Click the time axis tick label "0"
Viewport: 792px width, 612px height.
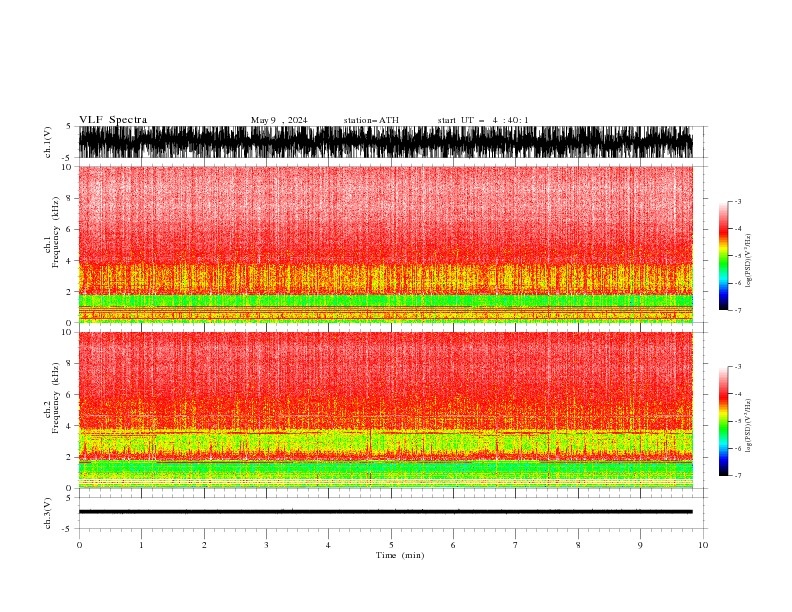tap(79, 545)
